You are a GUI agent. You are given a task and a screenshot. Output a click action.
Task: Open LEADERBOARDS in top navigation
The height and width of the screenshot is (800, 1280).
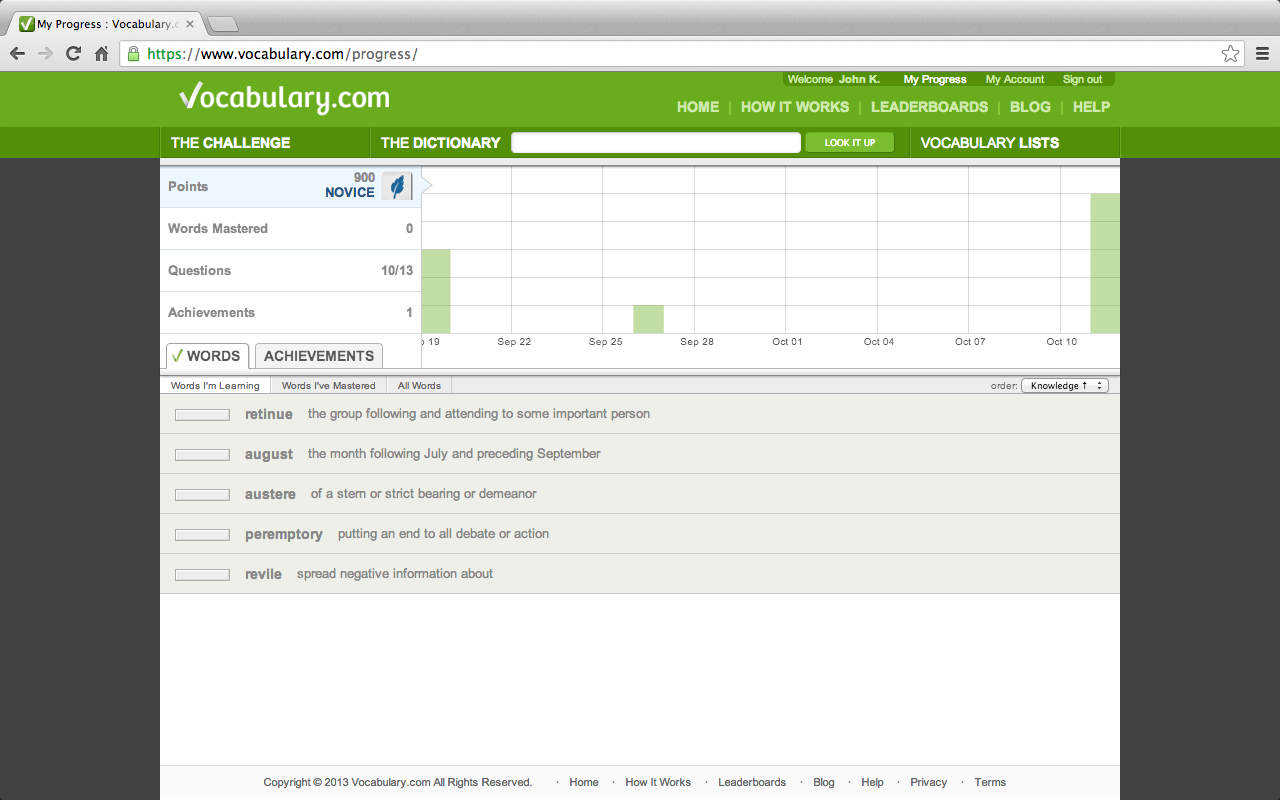pos(929,107)
